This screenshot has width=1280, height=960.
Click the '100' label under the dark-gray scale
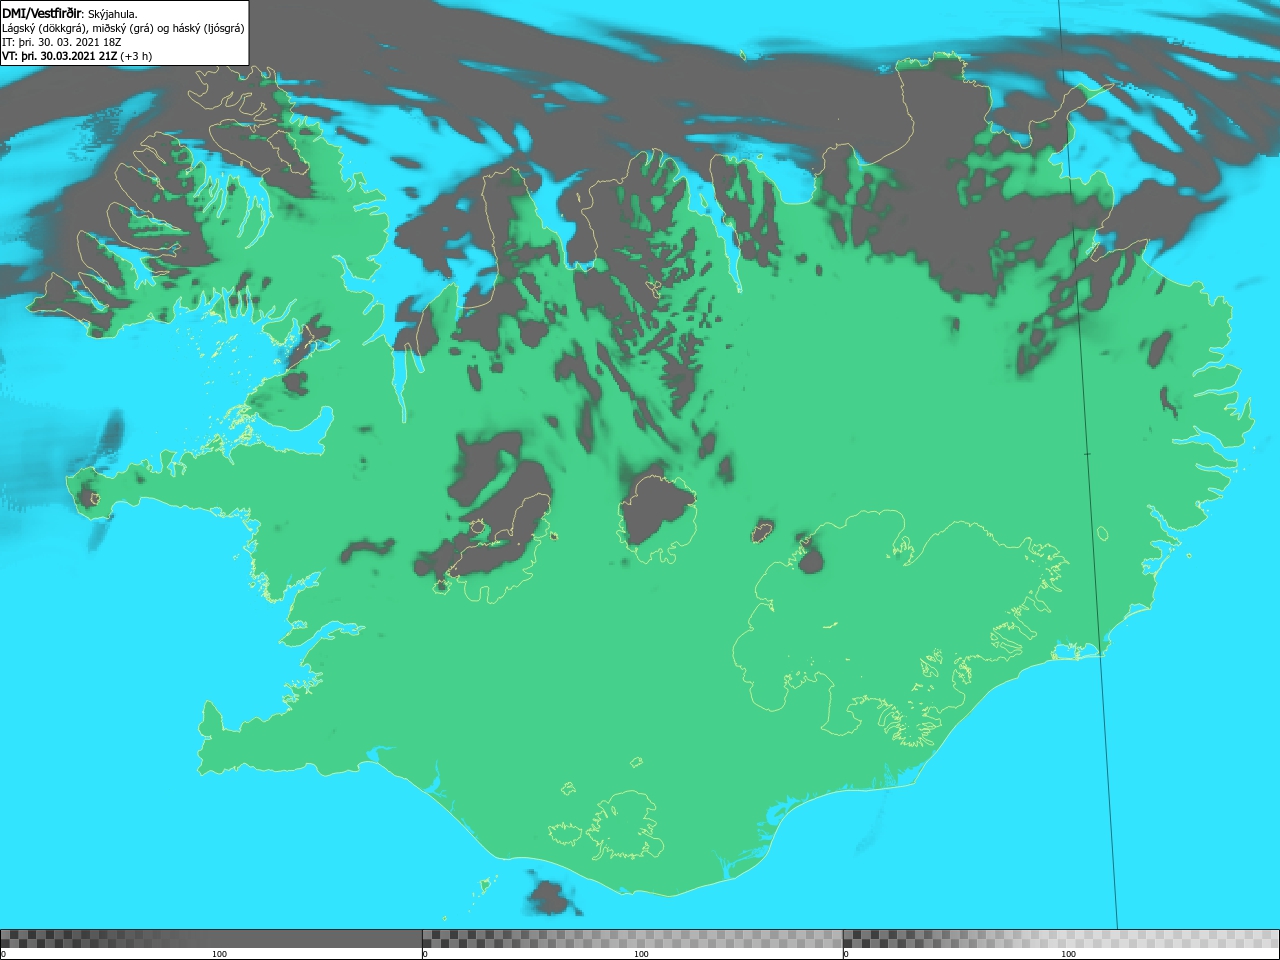[x=219, y=954]
